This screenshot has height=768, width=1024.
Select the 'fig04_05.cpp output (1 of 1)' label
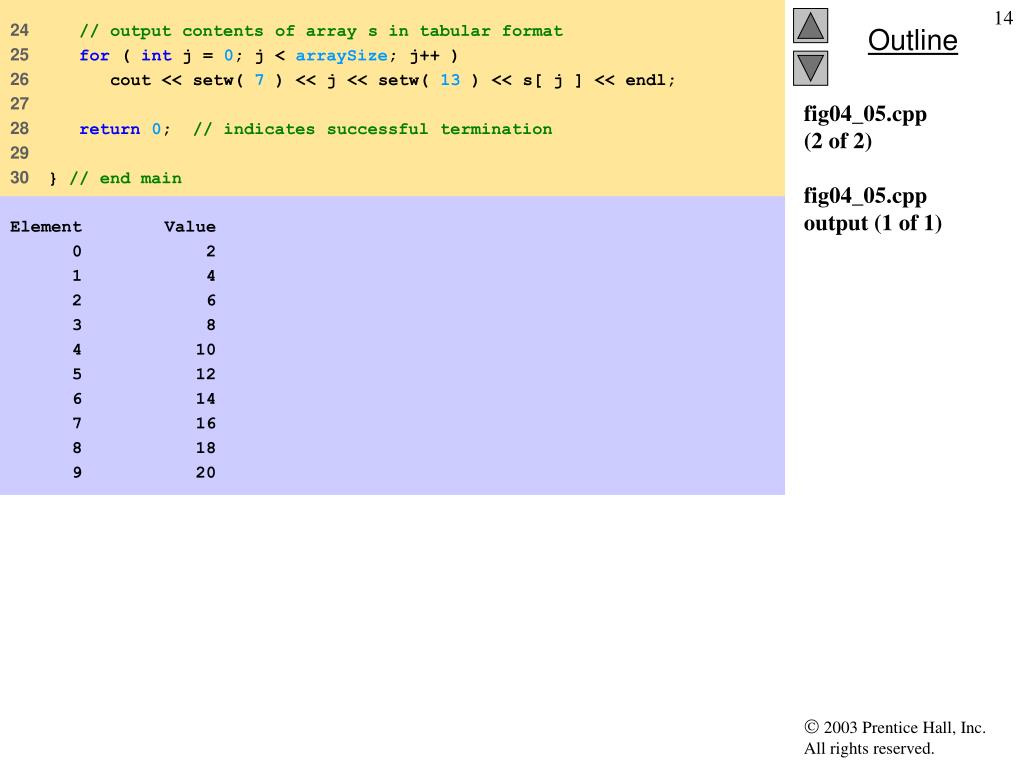(872, 209)
